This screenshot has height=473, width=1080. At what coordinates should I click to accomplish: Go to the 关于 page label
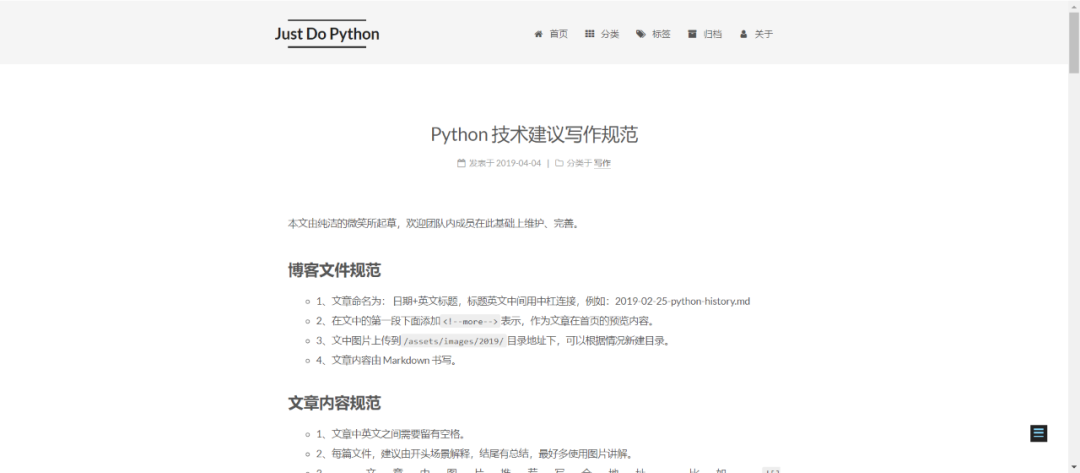[x=763, y=34]
